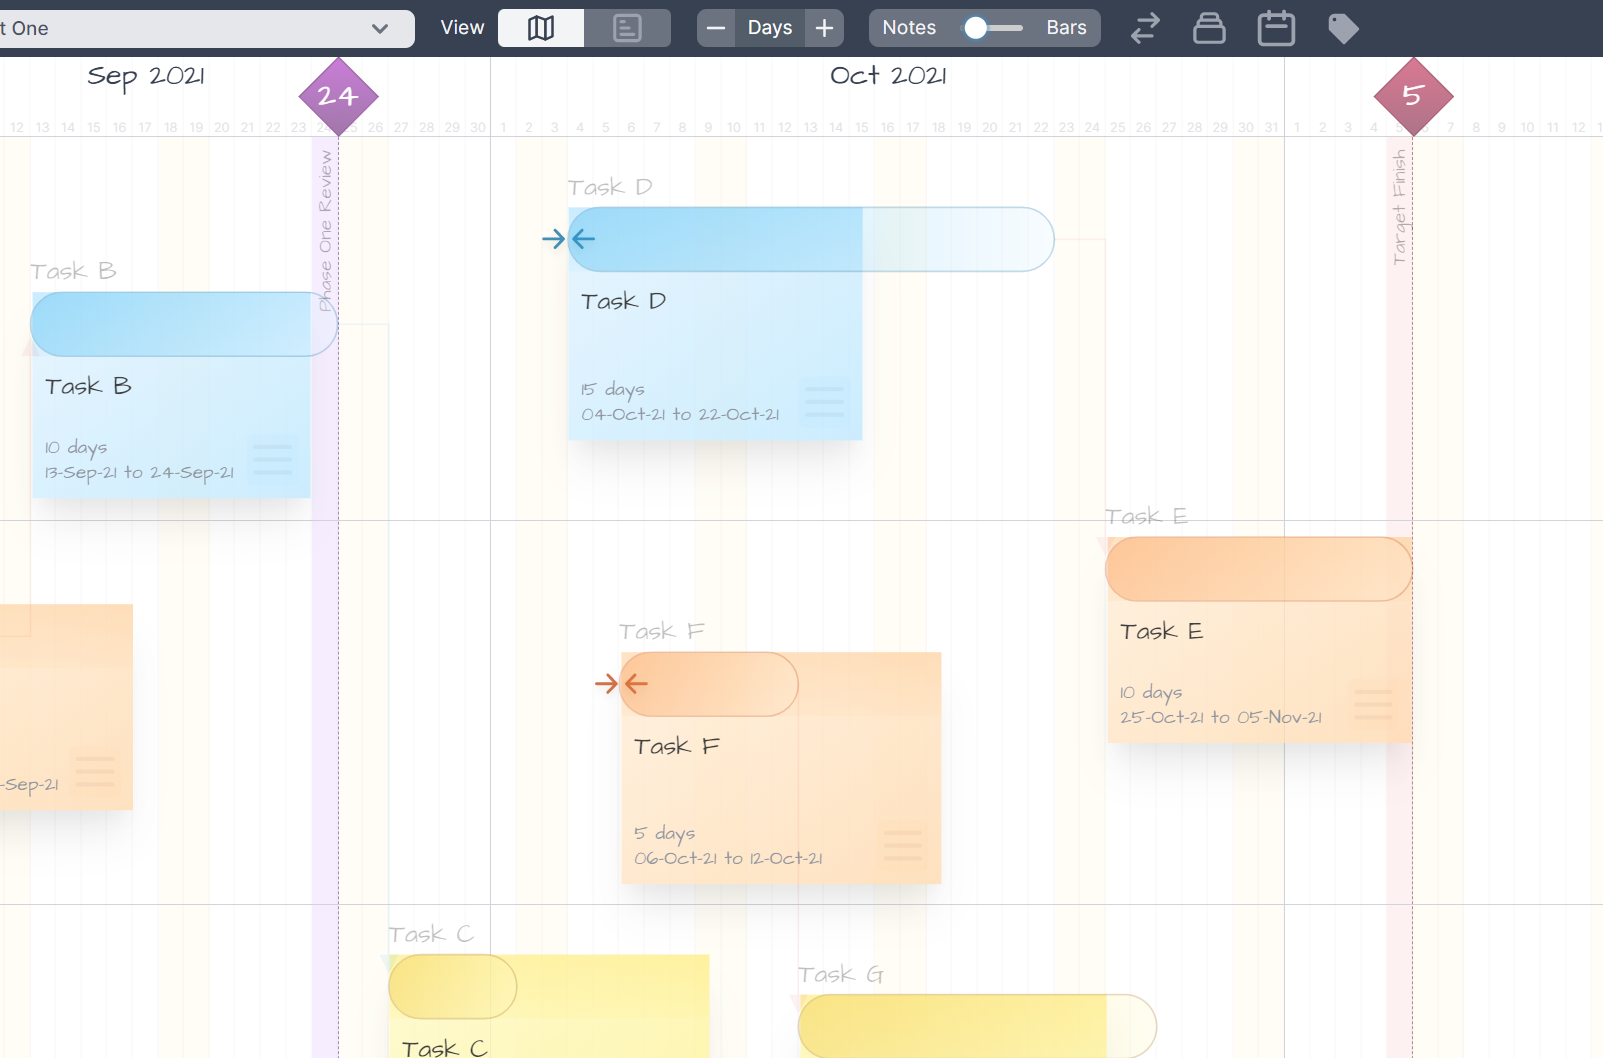Switch to map view icon
This screenshot has height=1058, width=1603.
(x=541, y=28)
